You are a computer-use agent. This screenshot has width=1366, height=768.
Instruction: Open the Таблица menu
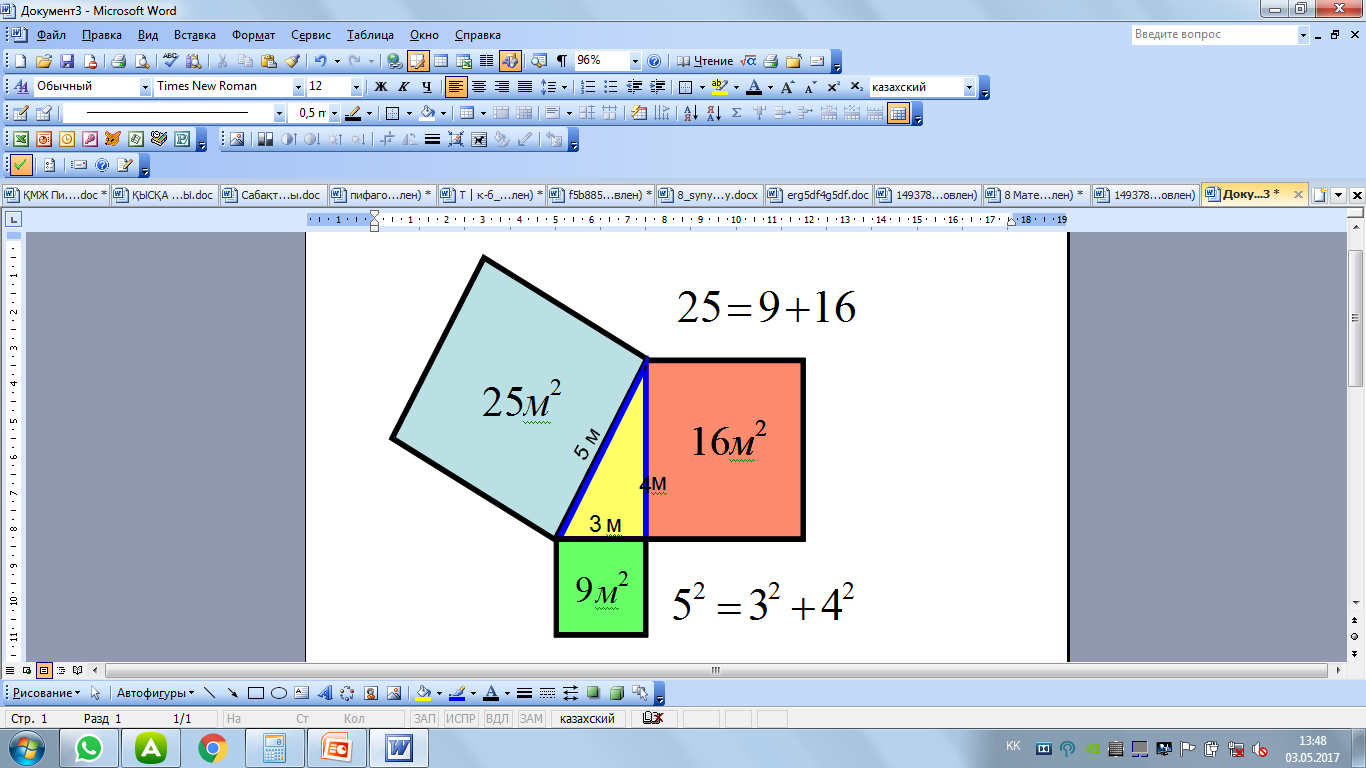pos(370,35)
